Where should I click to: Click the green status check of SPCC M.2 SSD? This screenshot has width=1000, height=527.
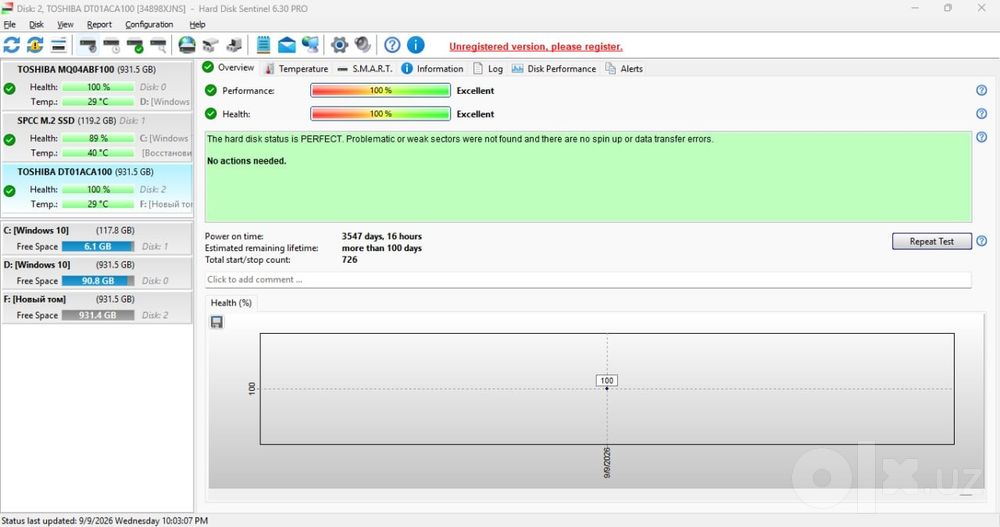[x=10, y=140]
